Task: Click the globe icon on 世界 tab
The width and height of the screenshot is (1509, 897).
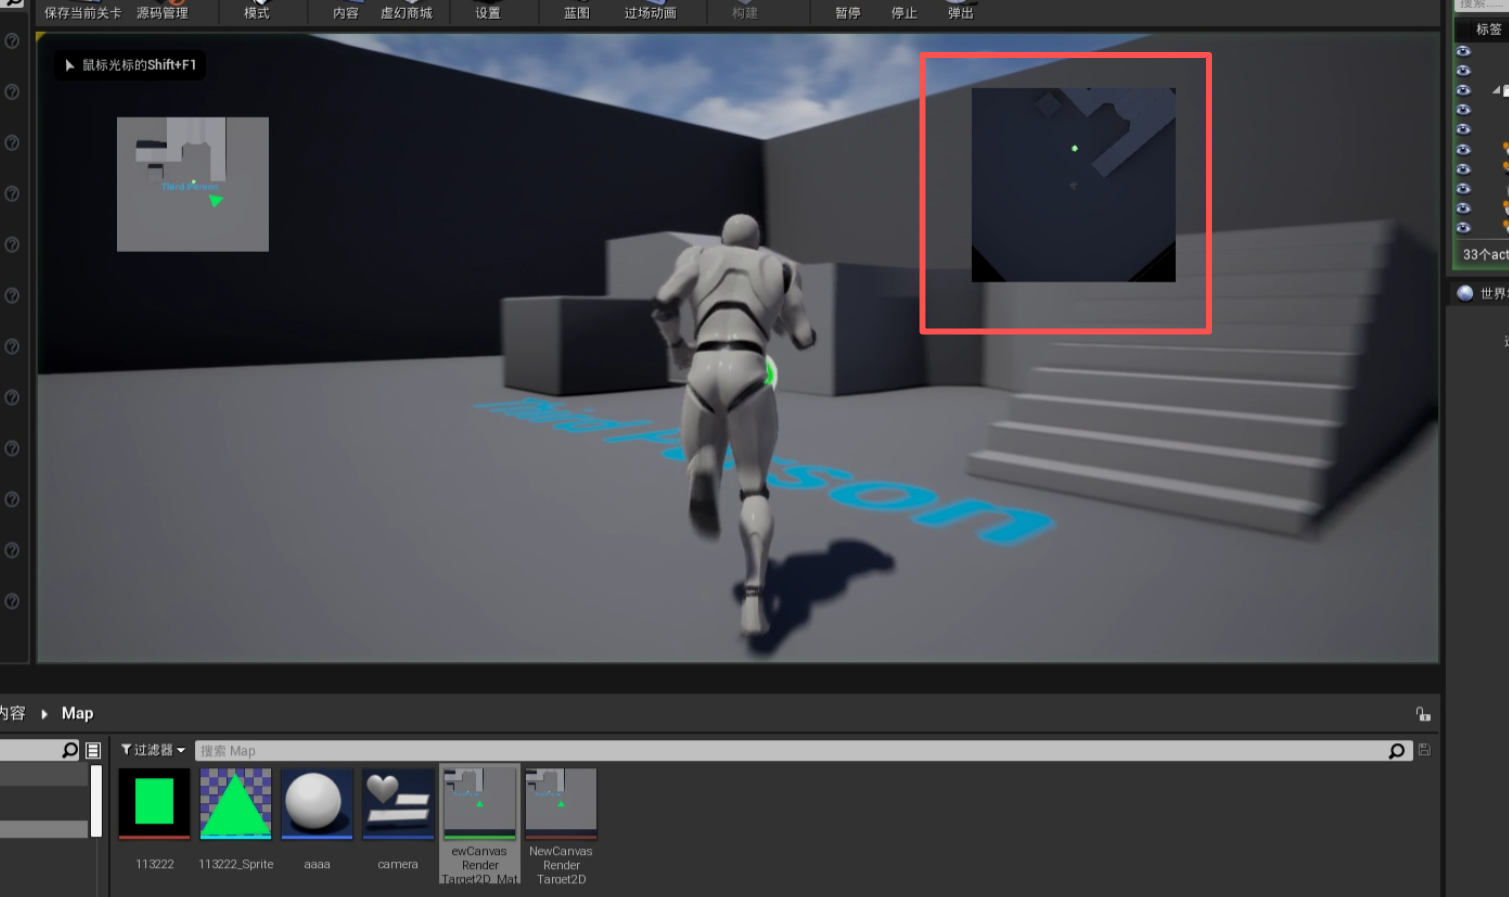Action: pyautogui.click(x=1465, y=293)
